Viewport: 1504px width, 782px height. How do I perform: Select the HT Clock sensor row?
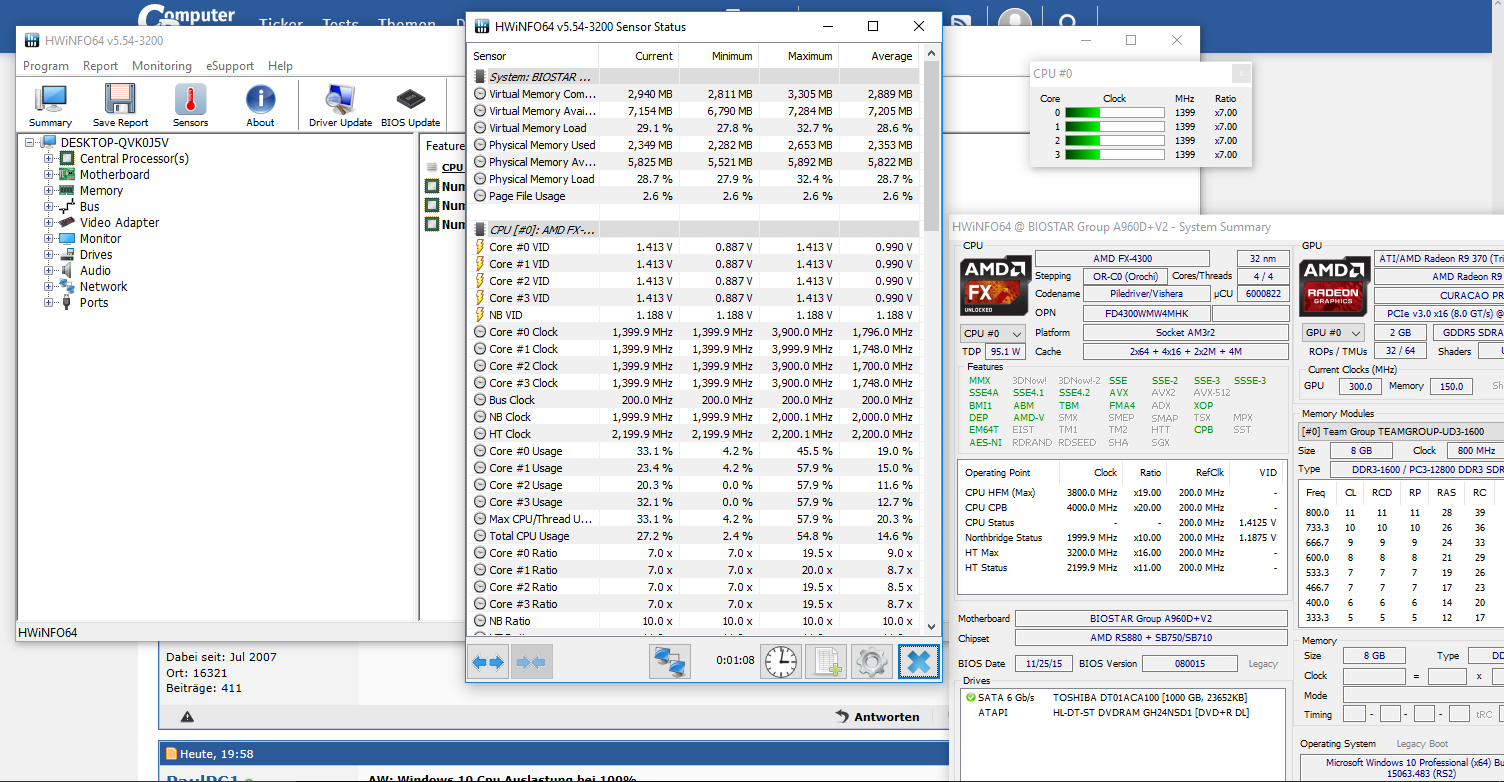[x=694, y=434]
